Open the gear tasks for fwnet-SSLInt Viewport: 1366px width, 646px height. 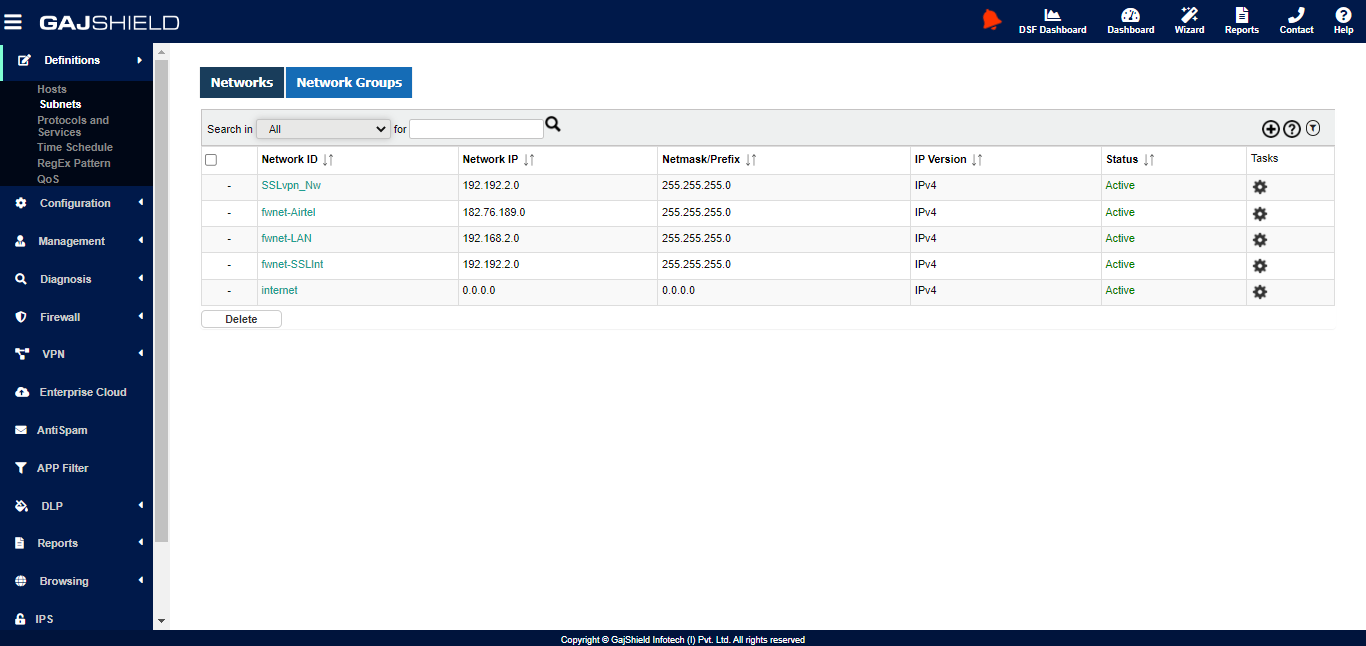pyautogui.click(x=1260, y=266)
